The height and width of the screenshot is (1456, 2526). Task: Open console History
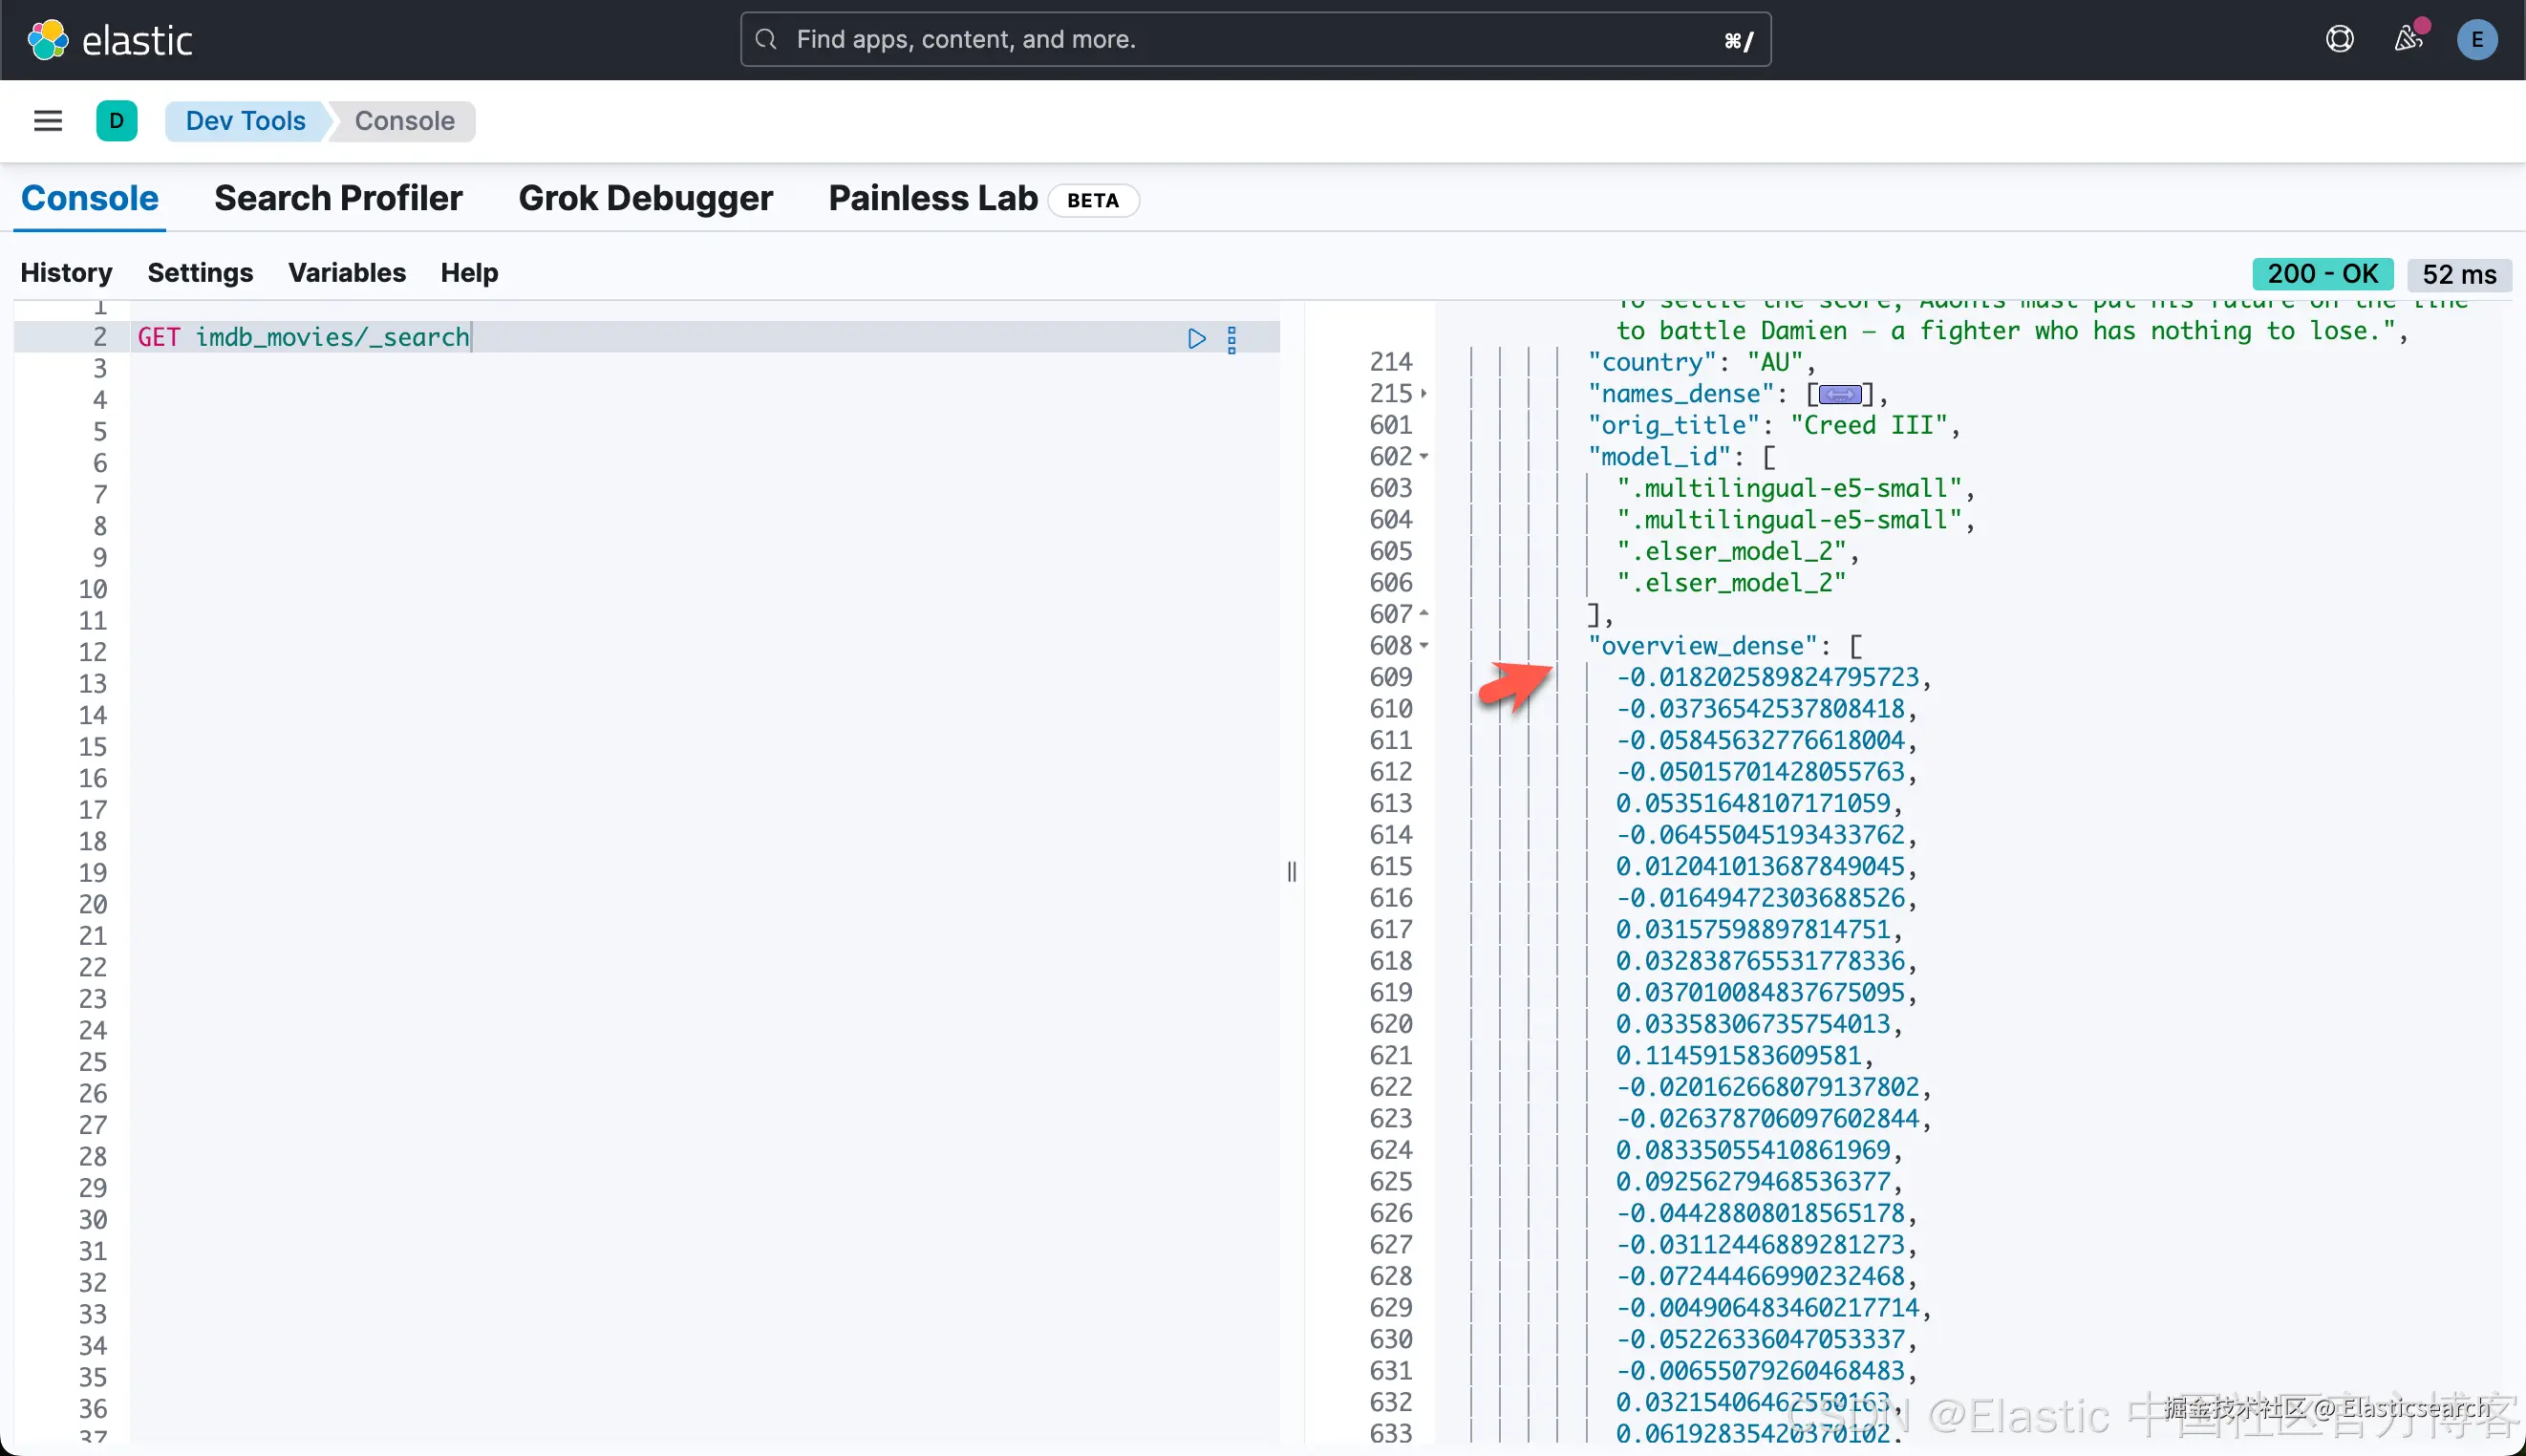(66, 272)
